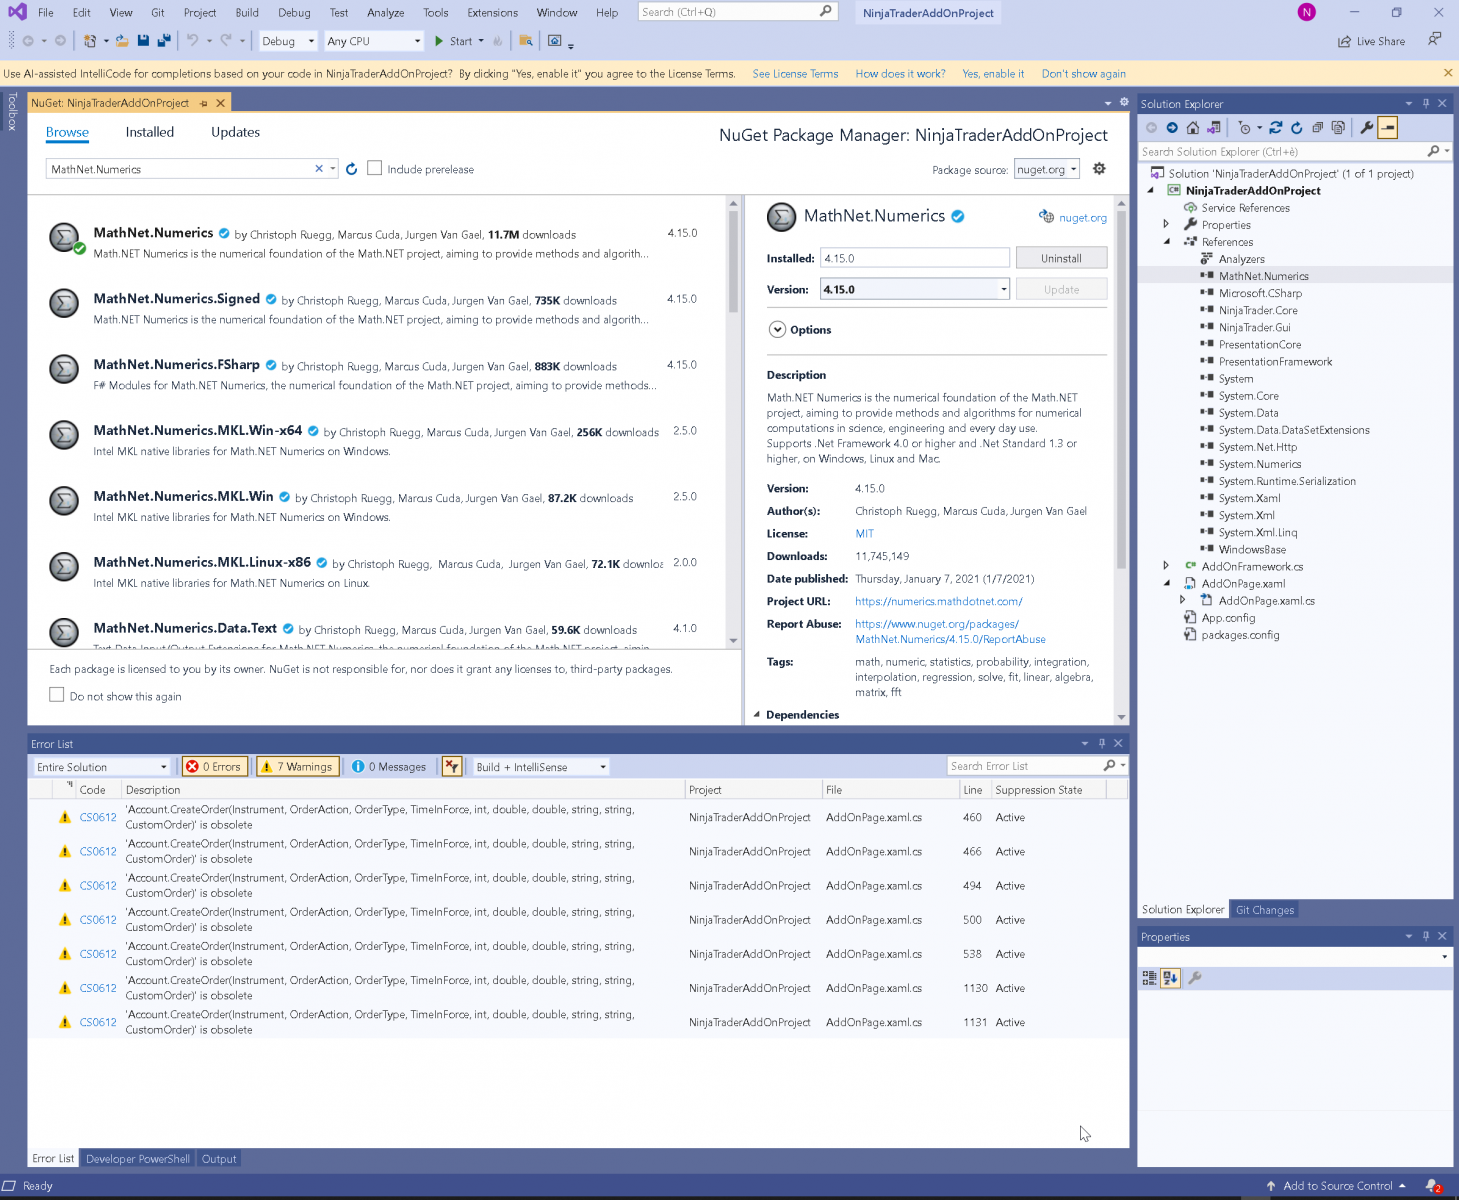Click Solution Explorer's solutions and folders switch icon

(x=1214, y=128)
